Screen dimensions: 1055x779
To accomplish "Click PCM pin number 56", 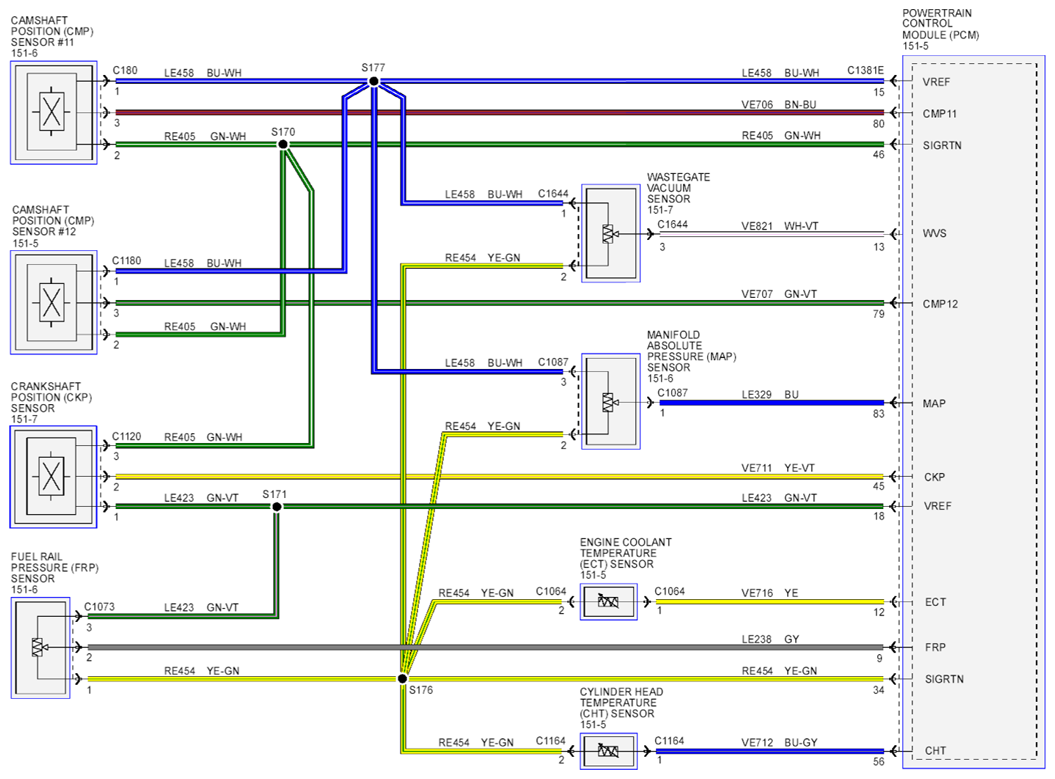I will tap(879, 762).
